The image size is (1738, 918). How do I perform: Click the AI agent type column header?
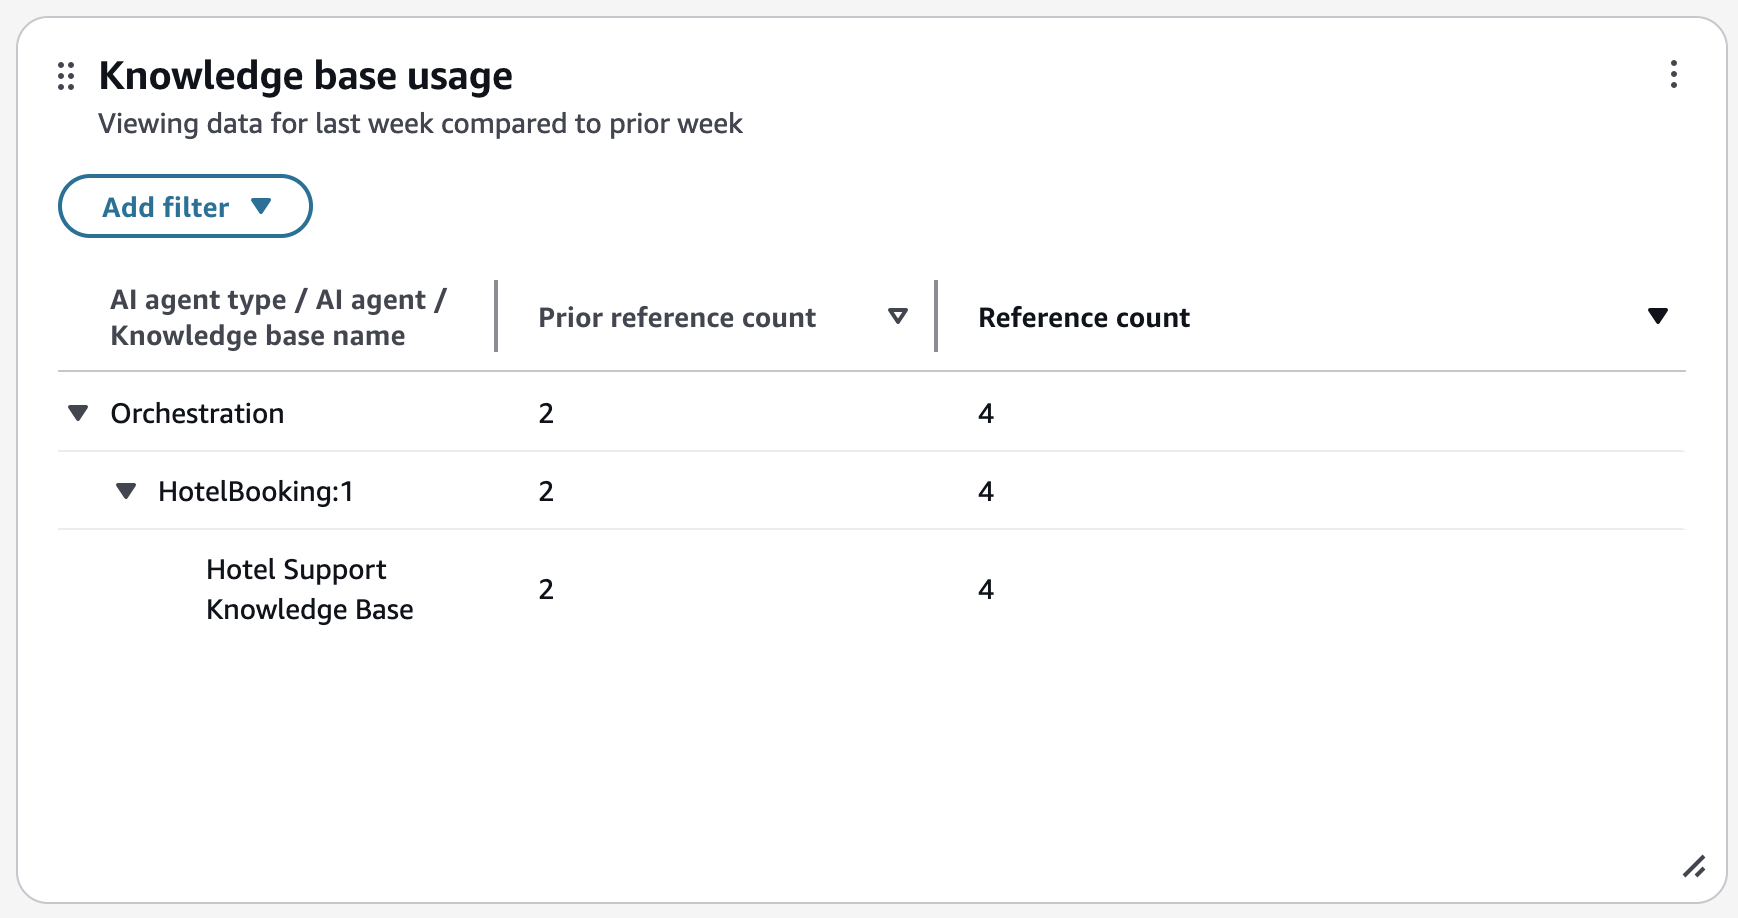click(x=278, y=317)
